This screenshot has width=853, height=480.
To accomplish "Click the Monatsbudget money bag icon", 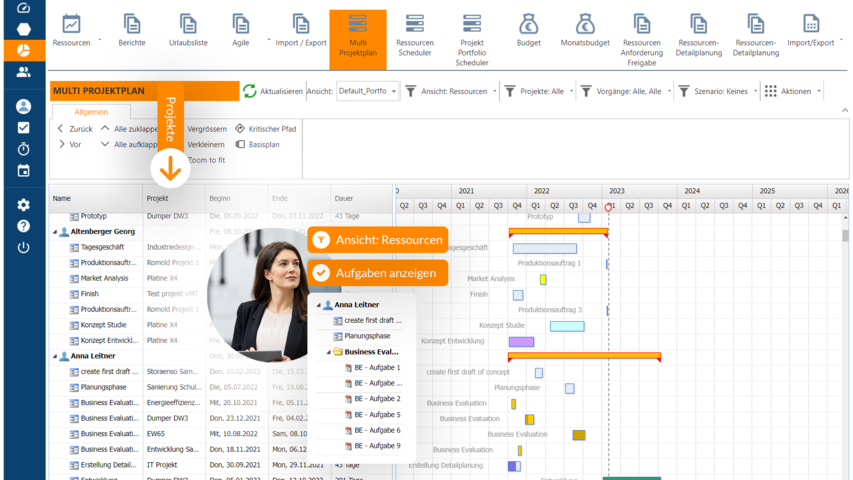I will 584,23.
